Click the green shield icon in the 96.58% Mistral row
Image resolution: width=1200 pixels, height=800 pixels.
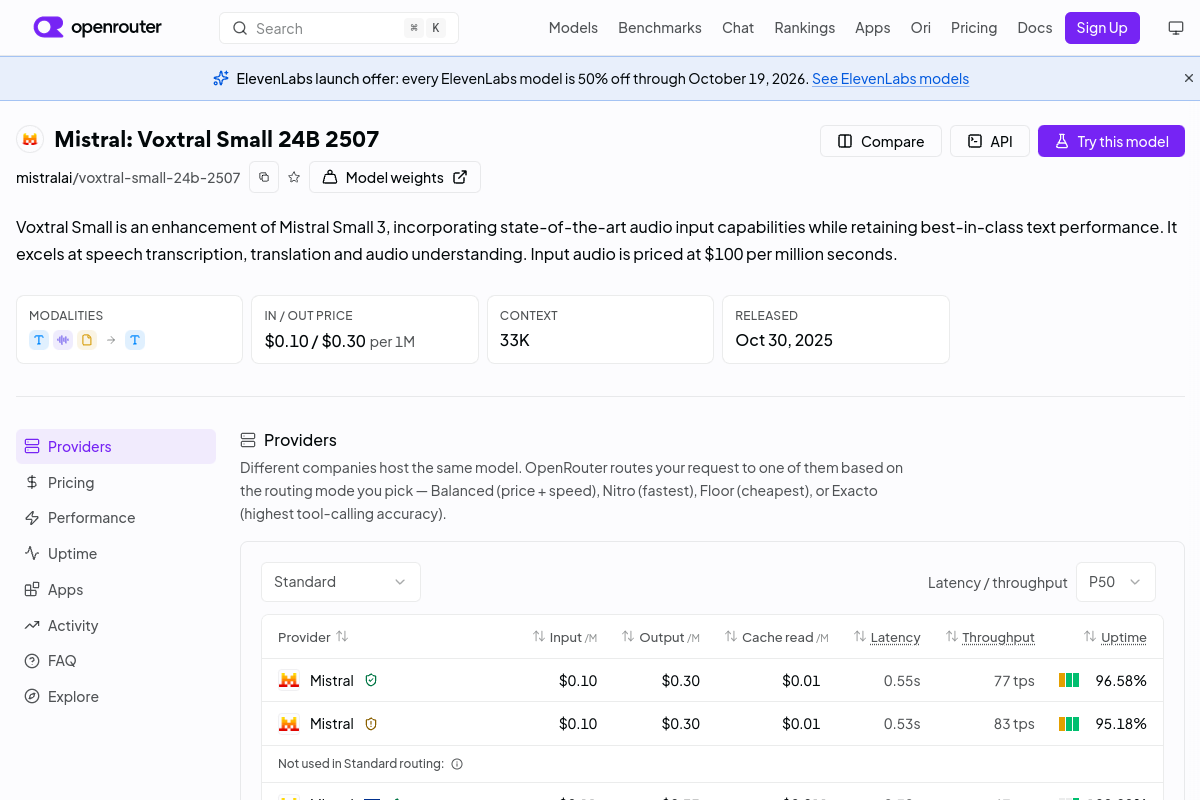[371, 680]
